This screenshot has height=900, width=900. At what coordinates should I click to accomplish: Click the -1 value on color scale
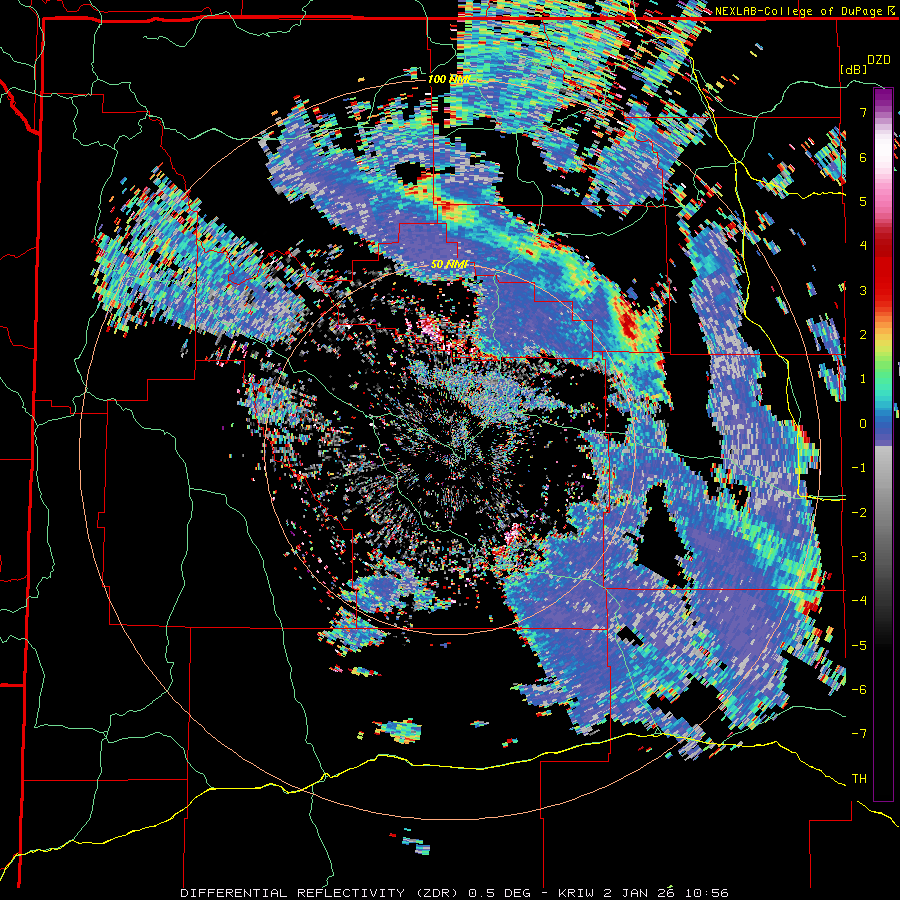pyautogui.click(x=859, y=468)
